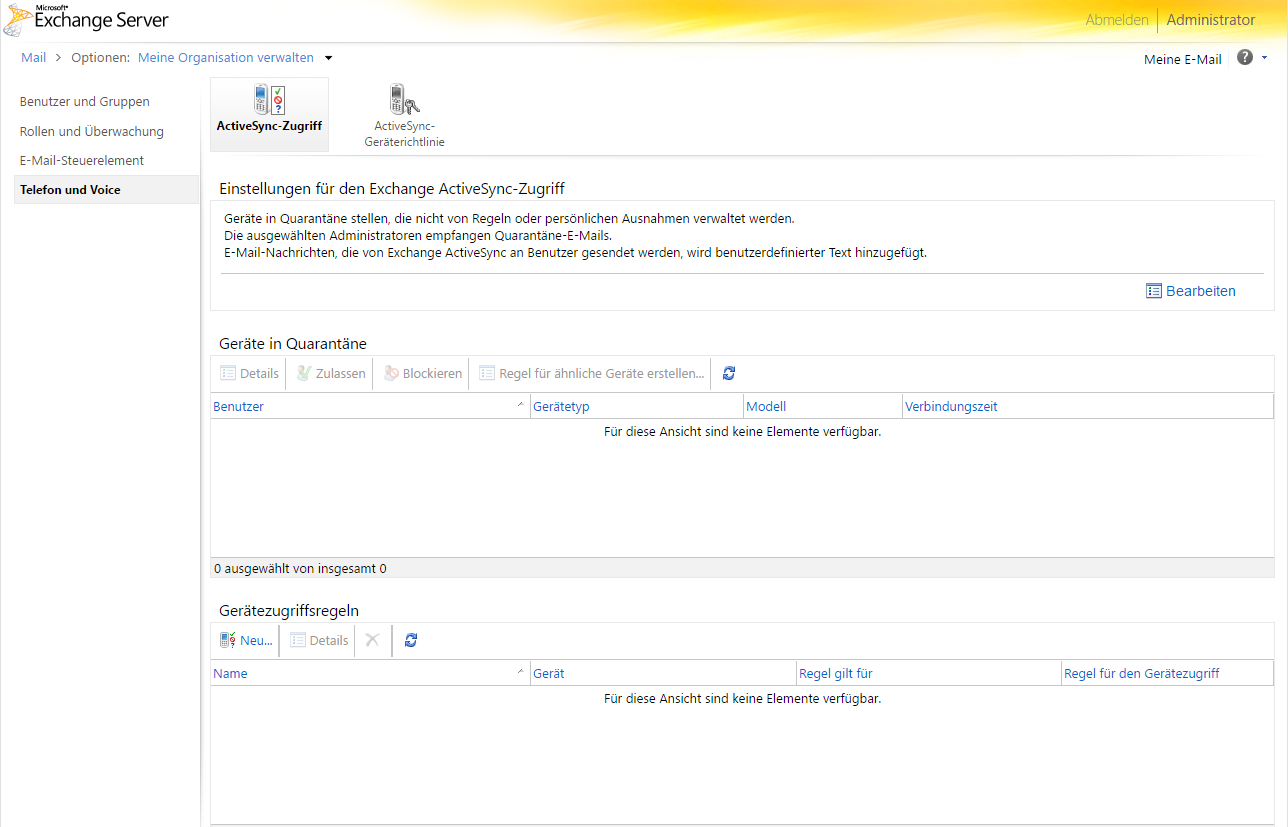Click Abmelden to sign out

click(x=1117, y=20)
